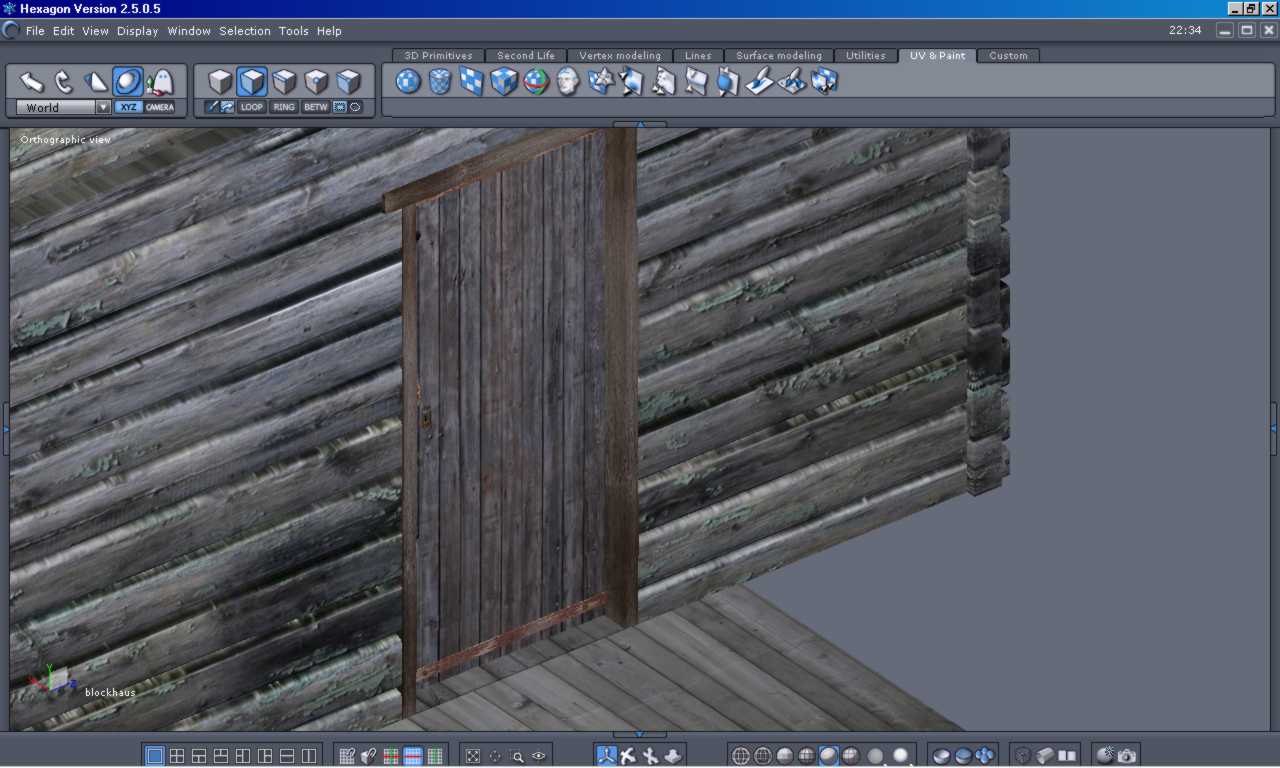Click the eye view icon in bottom bar
The height and width of the screenshot is (768, 1280).
539,756
